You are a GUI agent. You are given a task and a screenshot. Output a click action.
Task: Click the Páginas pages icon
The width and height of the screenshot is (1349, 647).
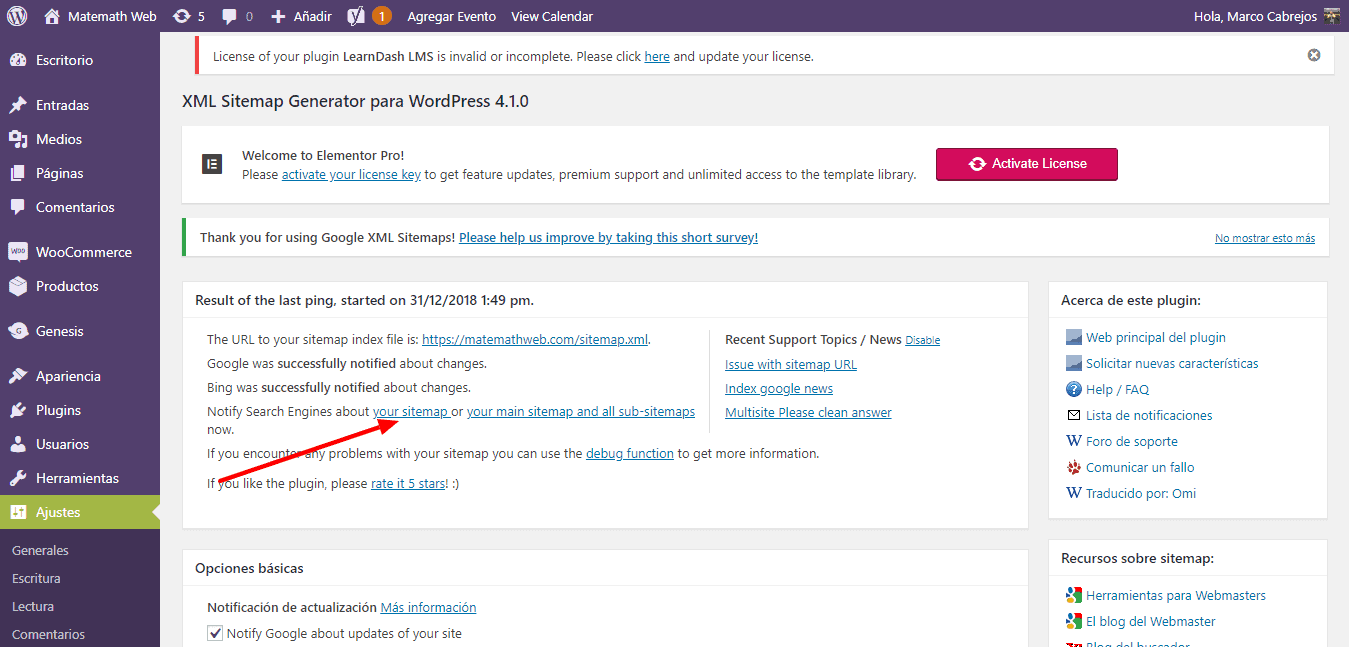[x=18, y=173]
